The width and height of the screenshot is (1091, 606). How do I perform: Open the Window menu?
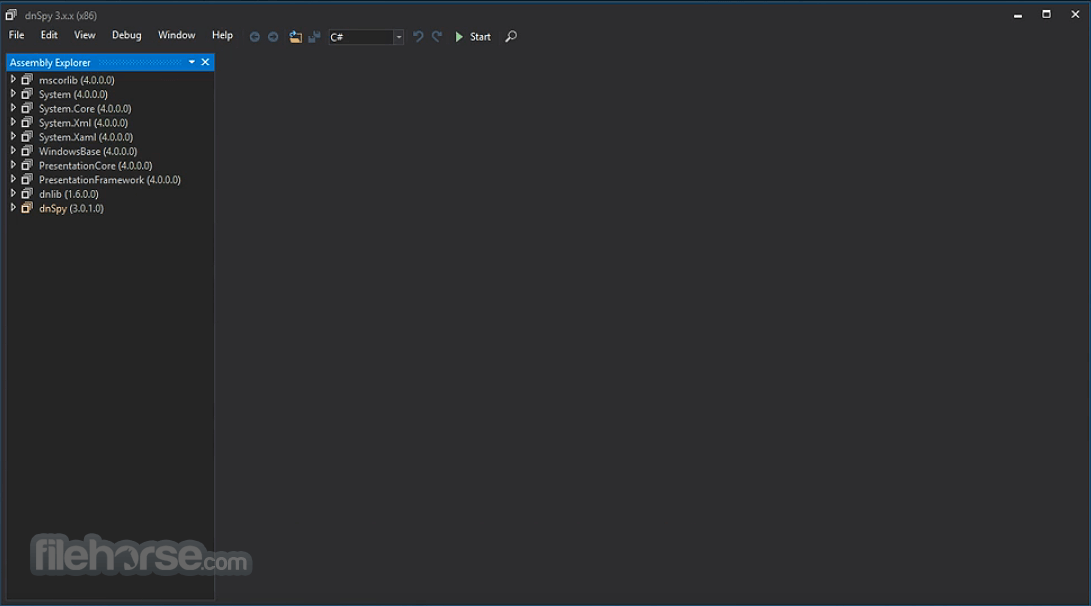click(177, 35)
